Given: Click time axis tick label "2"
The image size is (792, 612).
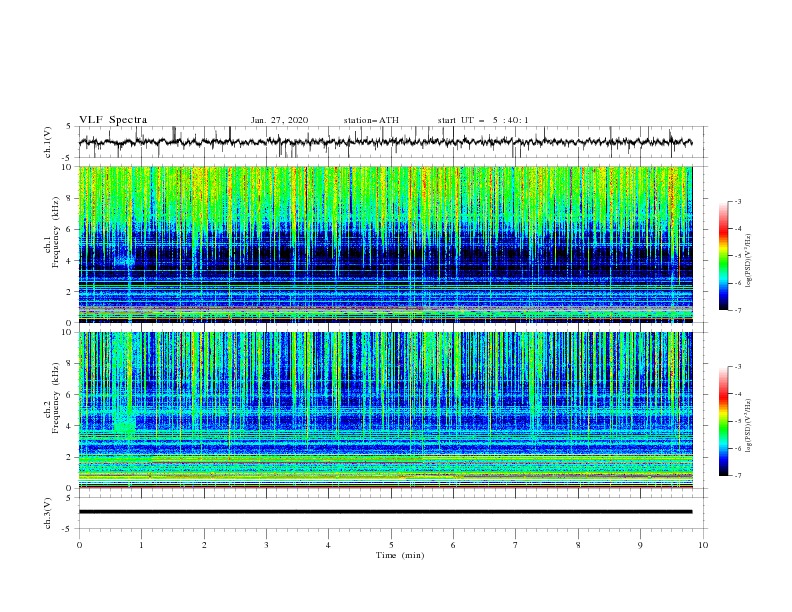Looking at the screenshot, I should pos(204,545).
